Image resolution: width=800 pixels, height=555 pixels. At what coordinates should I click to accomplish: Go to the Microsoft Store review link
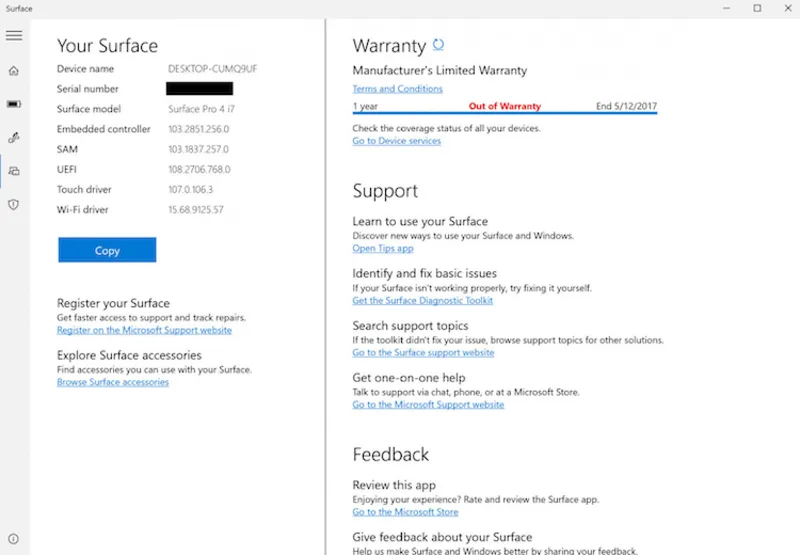[x=405, y=511]
